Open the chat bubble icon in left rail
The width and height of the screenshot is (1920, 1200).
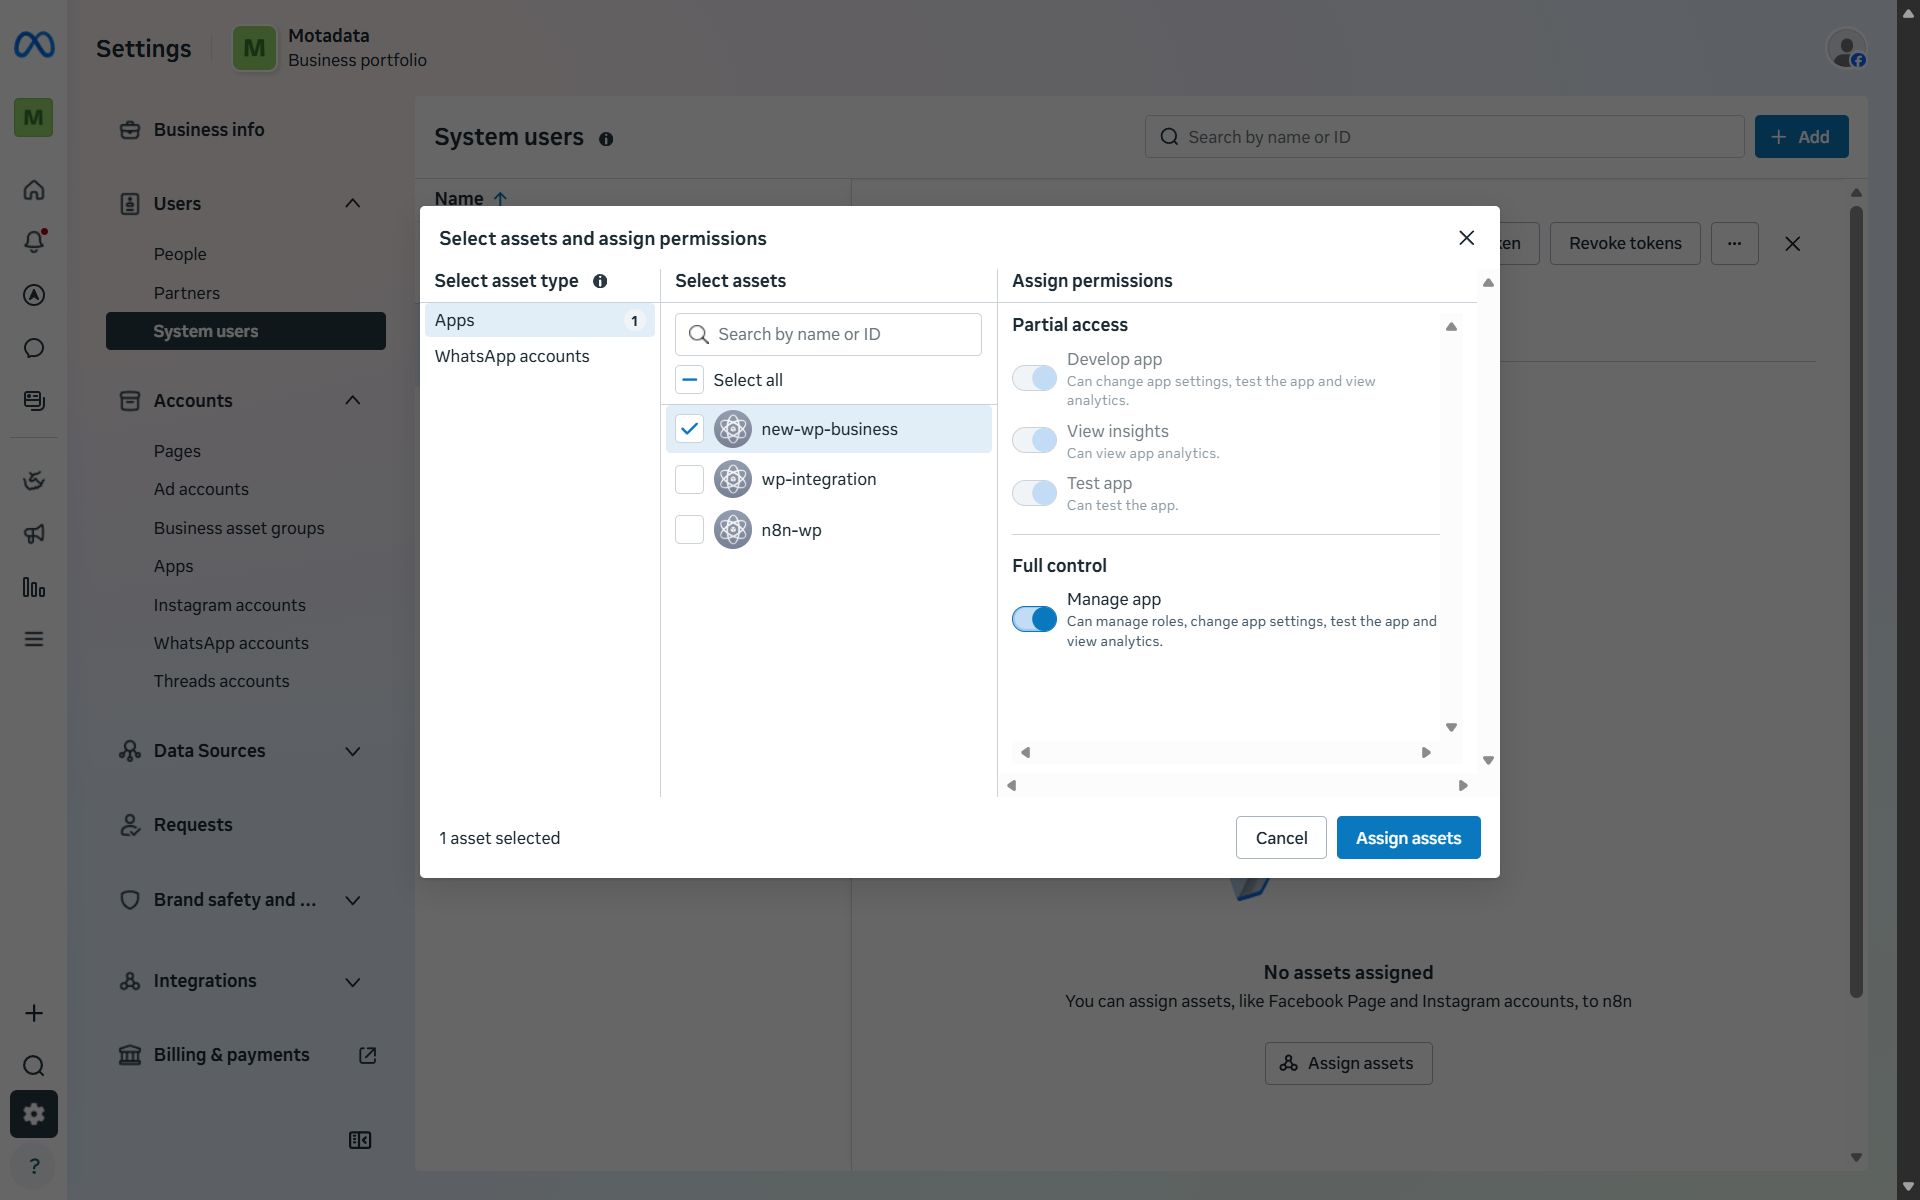(34, 348)
